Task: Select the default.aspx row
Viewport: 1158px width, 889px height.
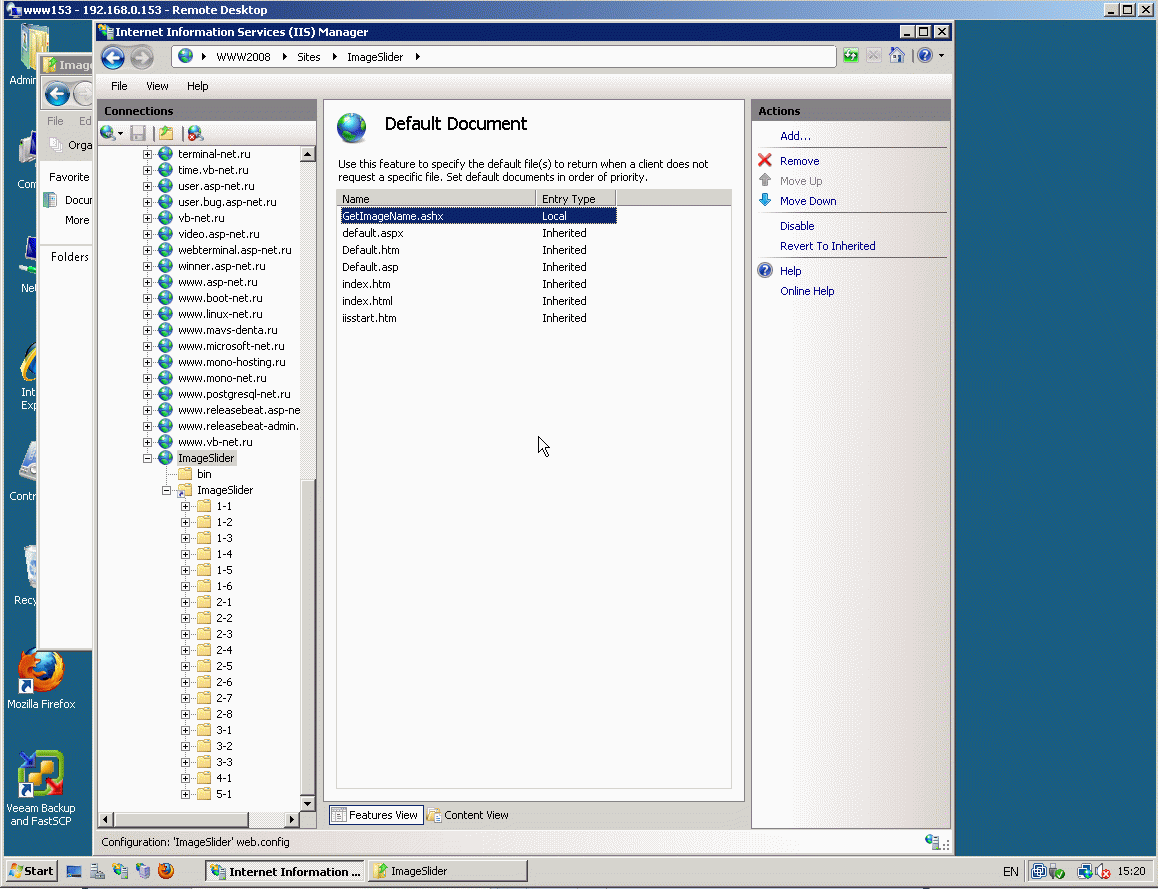Action: coord(478,233)
